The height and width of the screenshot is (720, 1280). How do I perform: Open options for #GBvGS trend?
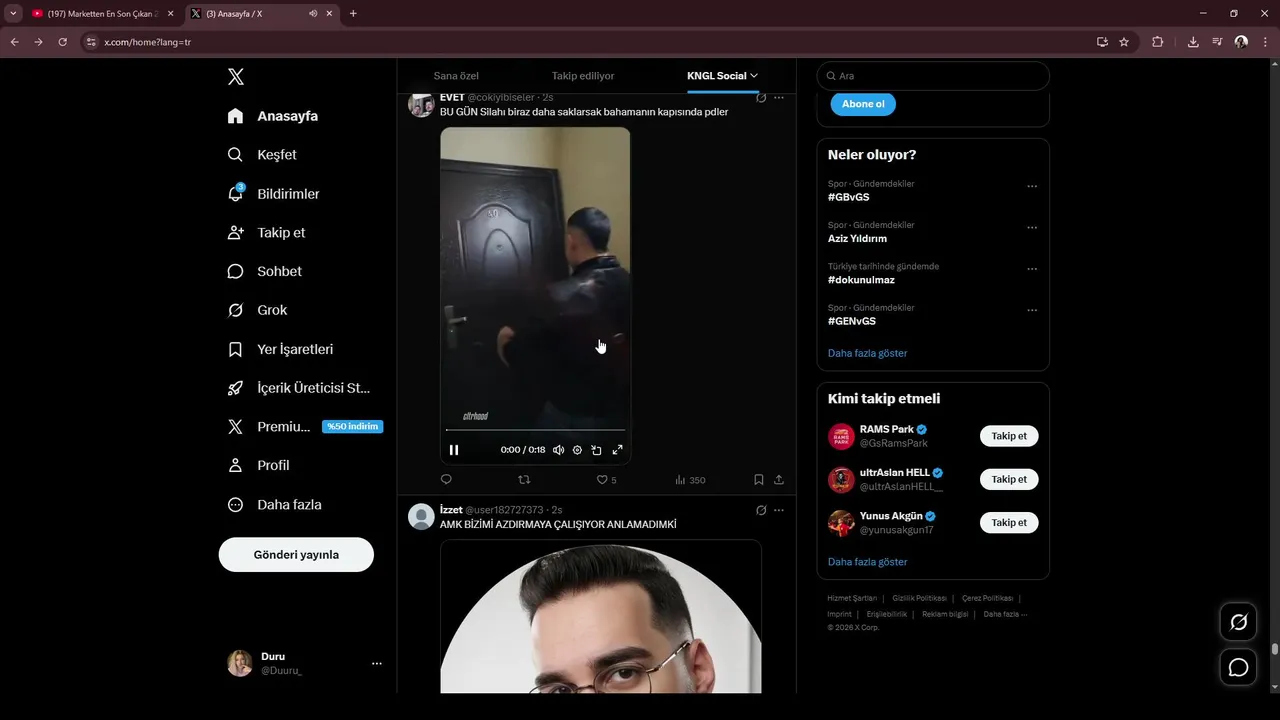point(1032,186)
